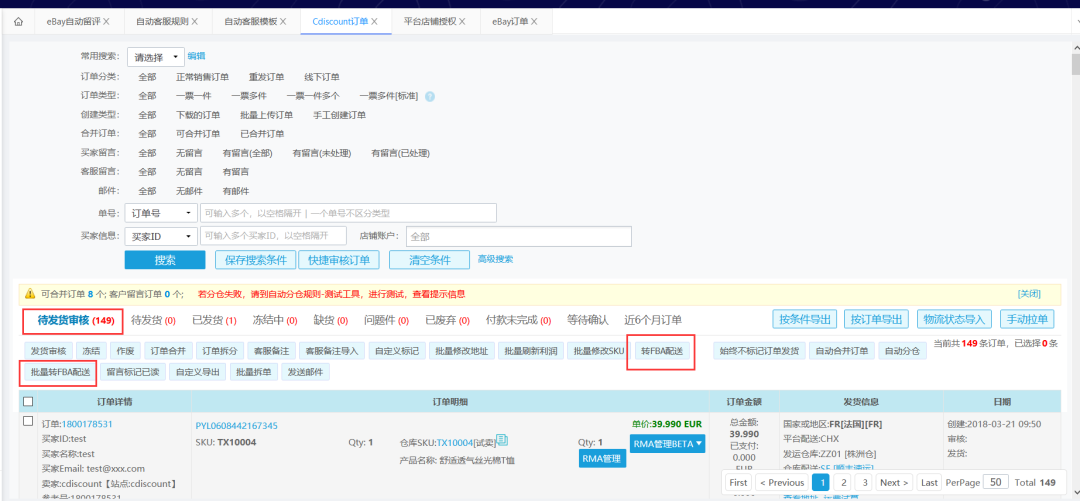Close the Cdiscount订单 tab
1080x501 pixels.
376,21
